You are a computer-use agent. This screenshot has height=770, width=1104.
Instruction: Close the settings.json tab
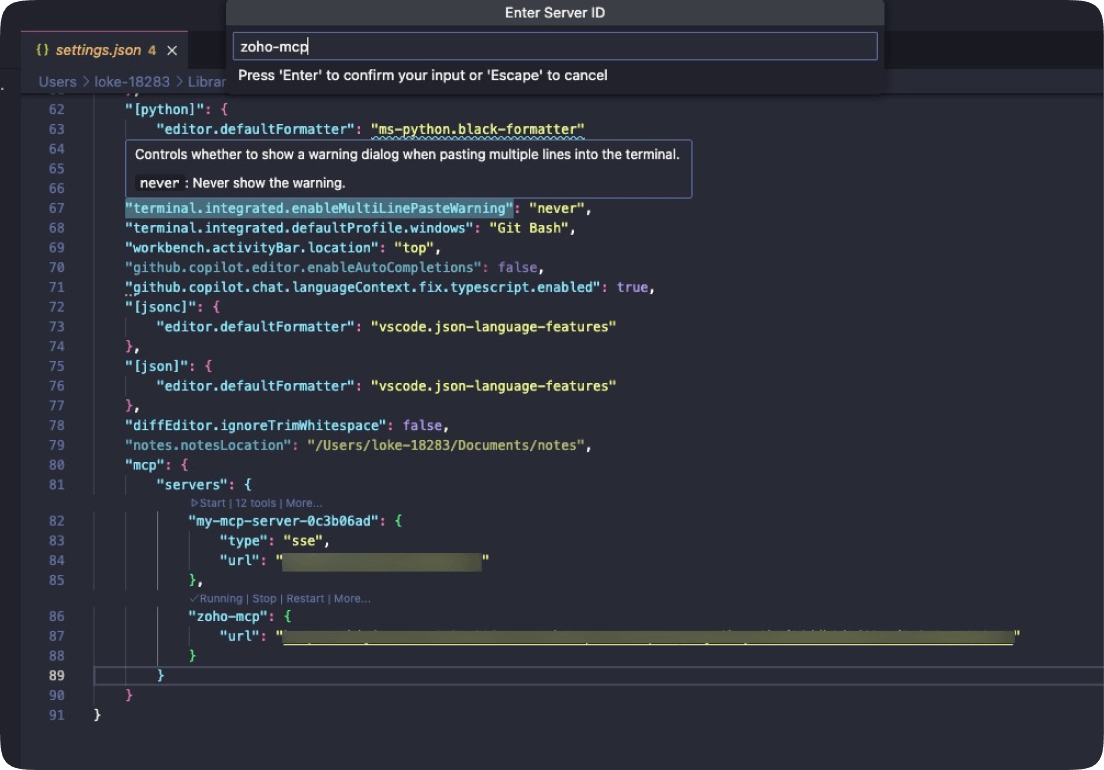click(x=172, y=51)
